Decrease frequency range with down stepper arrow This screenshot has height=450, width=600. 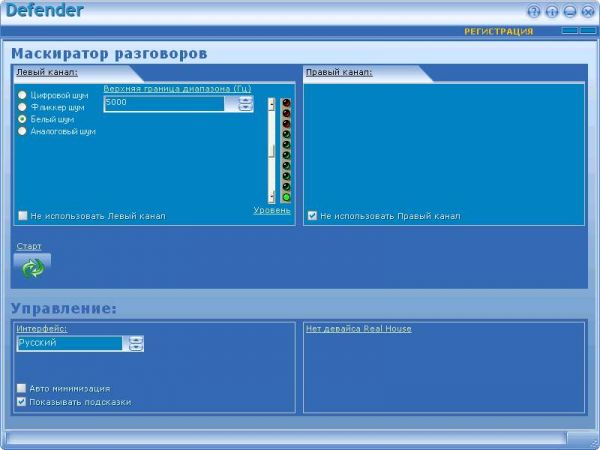(245, 108)
